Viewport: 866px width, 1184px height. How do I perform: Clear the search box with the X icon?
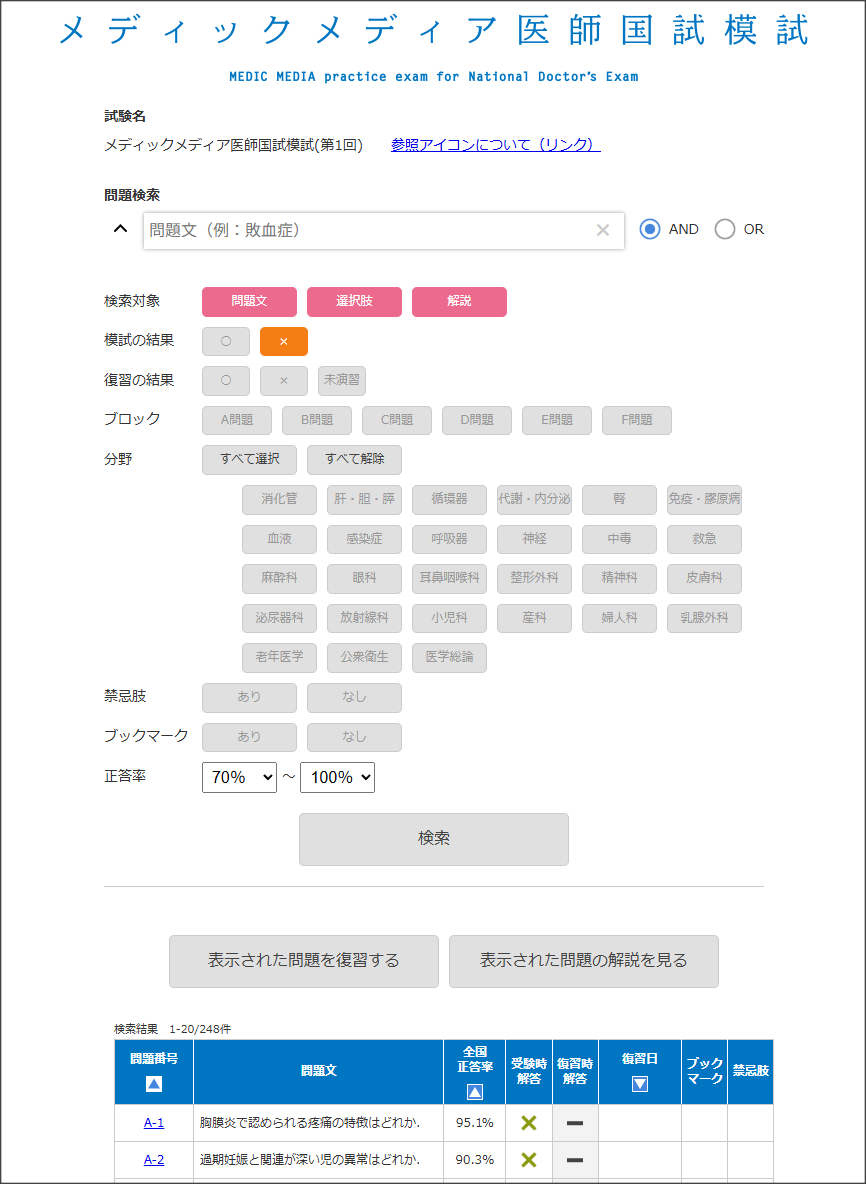pos(602,230)
